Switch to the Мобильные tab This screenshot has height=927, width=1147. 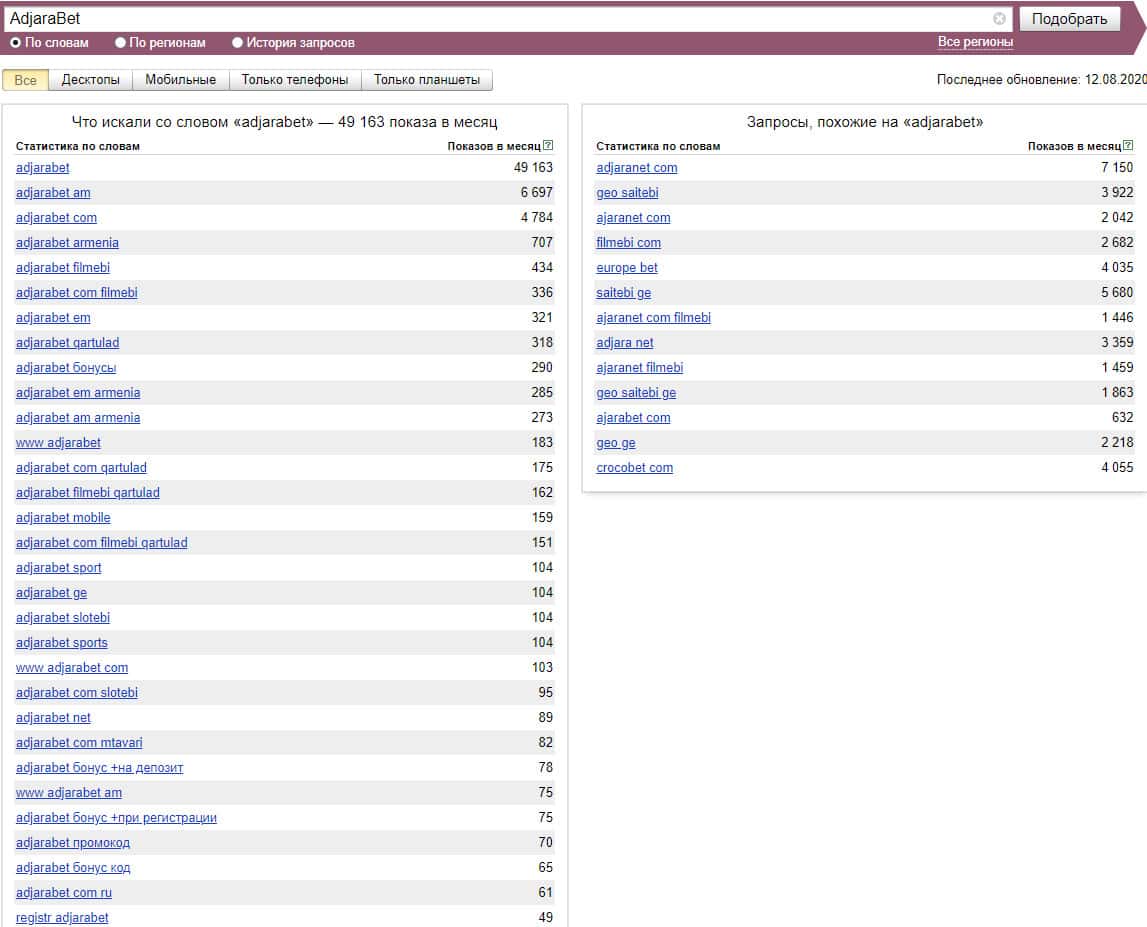pyautogui.click(x=180, y=80)
